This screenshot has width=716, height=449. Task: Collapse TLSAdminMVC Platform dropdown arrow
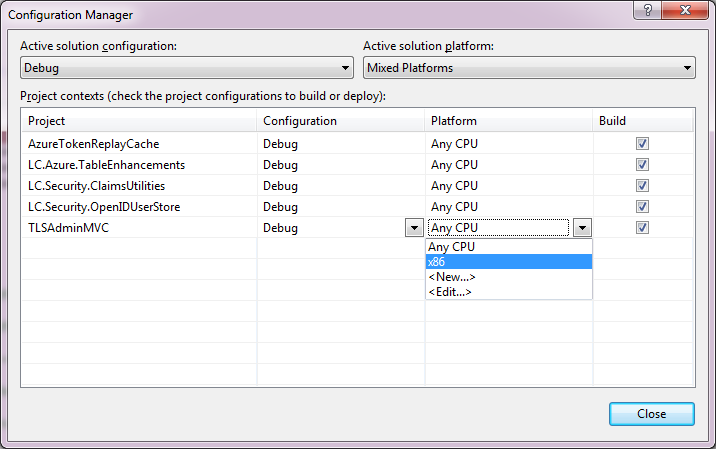(582, 228)
